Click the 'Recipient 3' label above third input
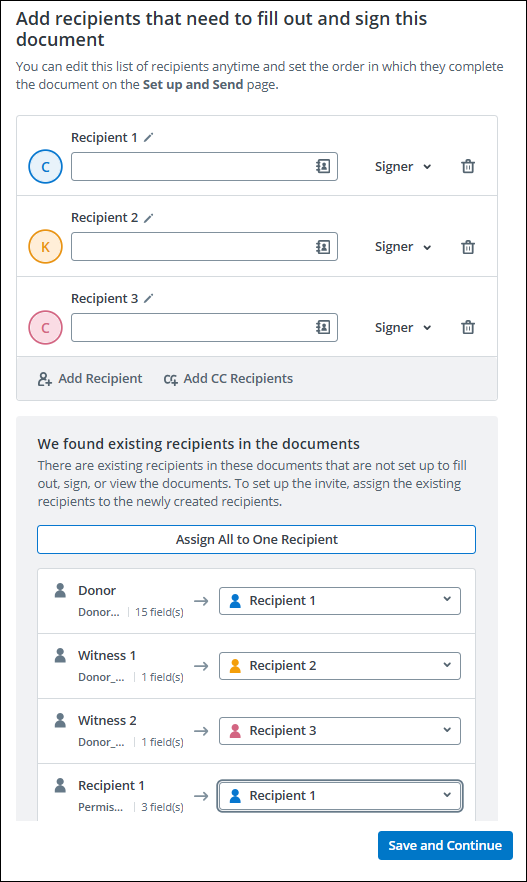The width and height of the screenshot is (527, 882). click(105, 298)
